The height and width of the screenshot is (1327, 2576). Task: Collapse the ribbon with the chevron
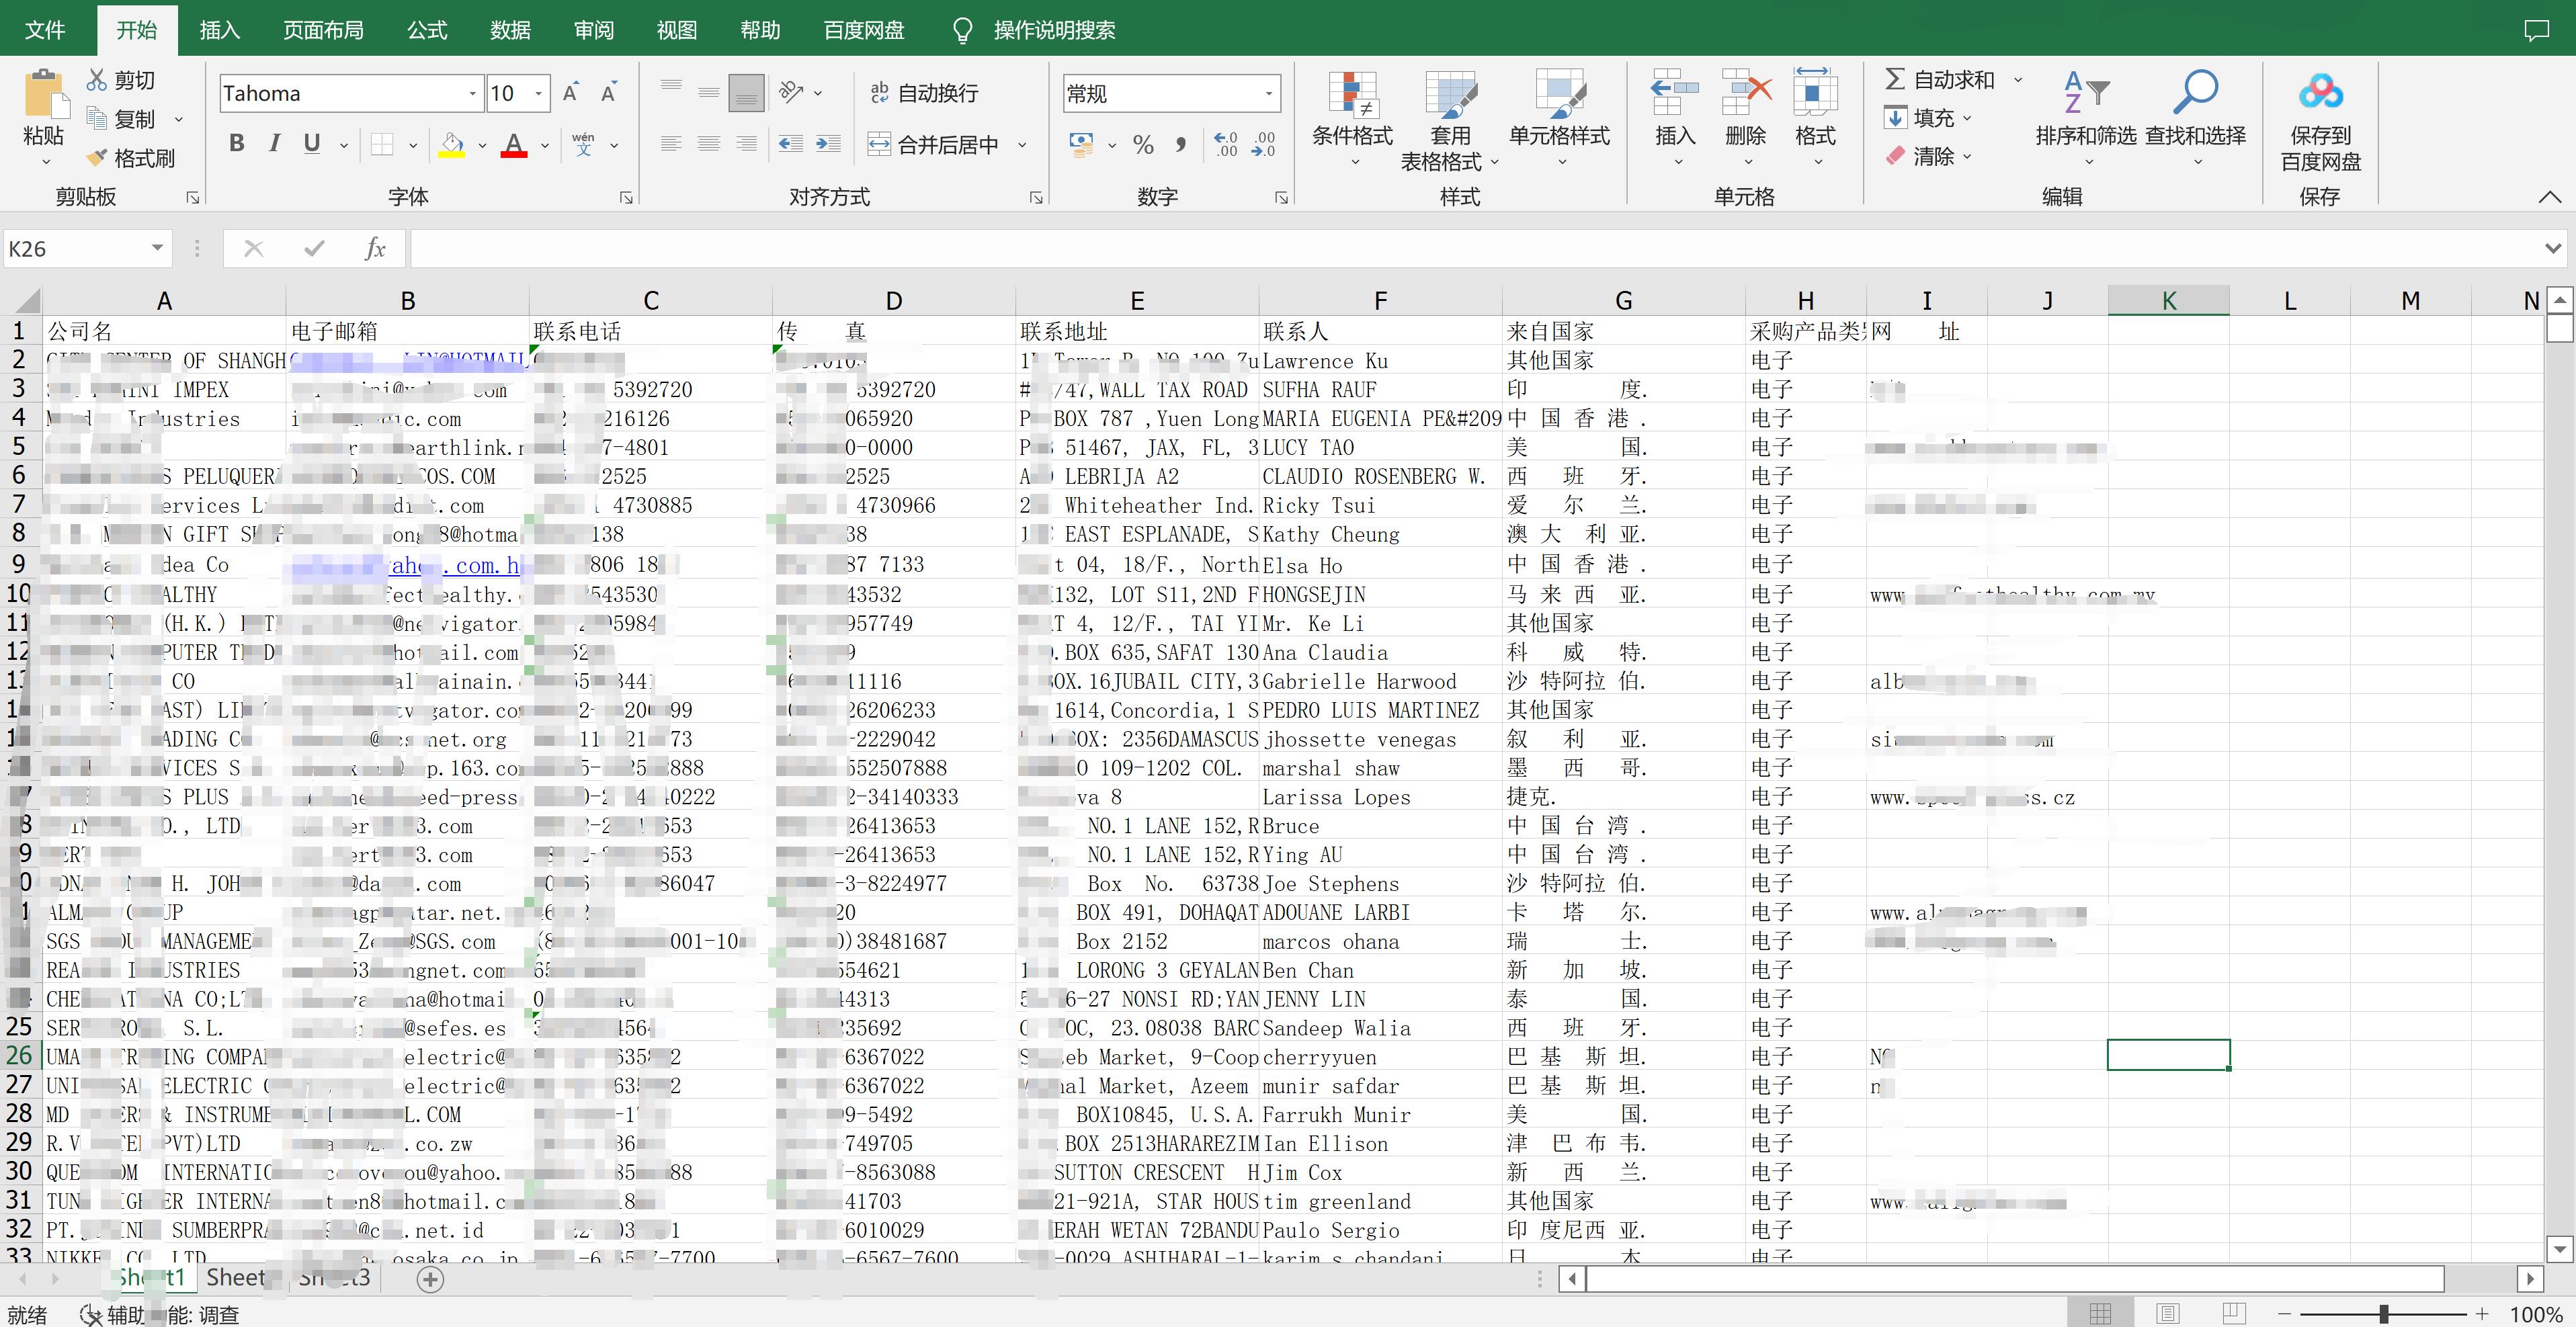point(2549,197)
